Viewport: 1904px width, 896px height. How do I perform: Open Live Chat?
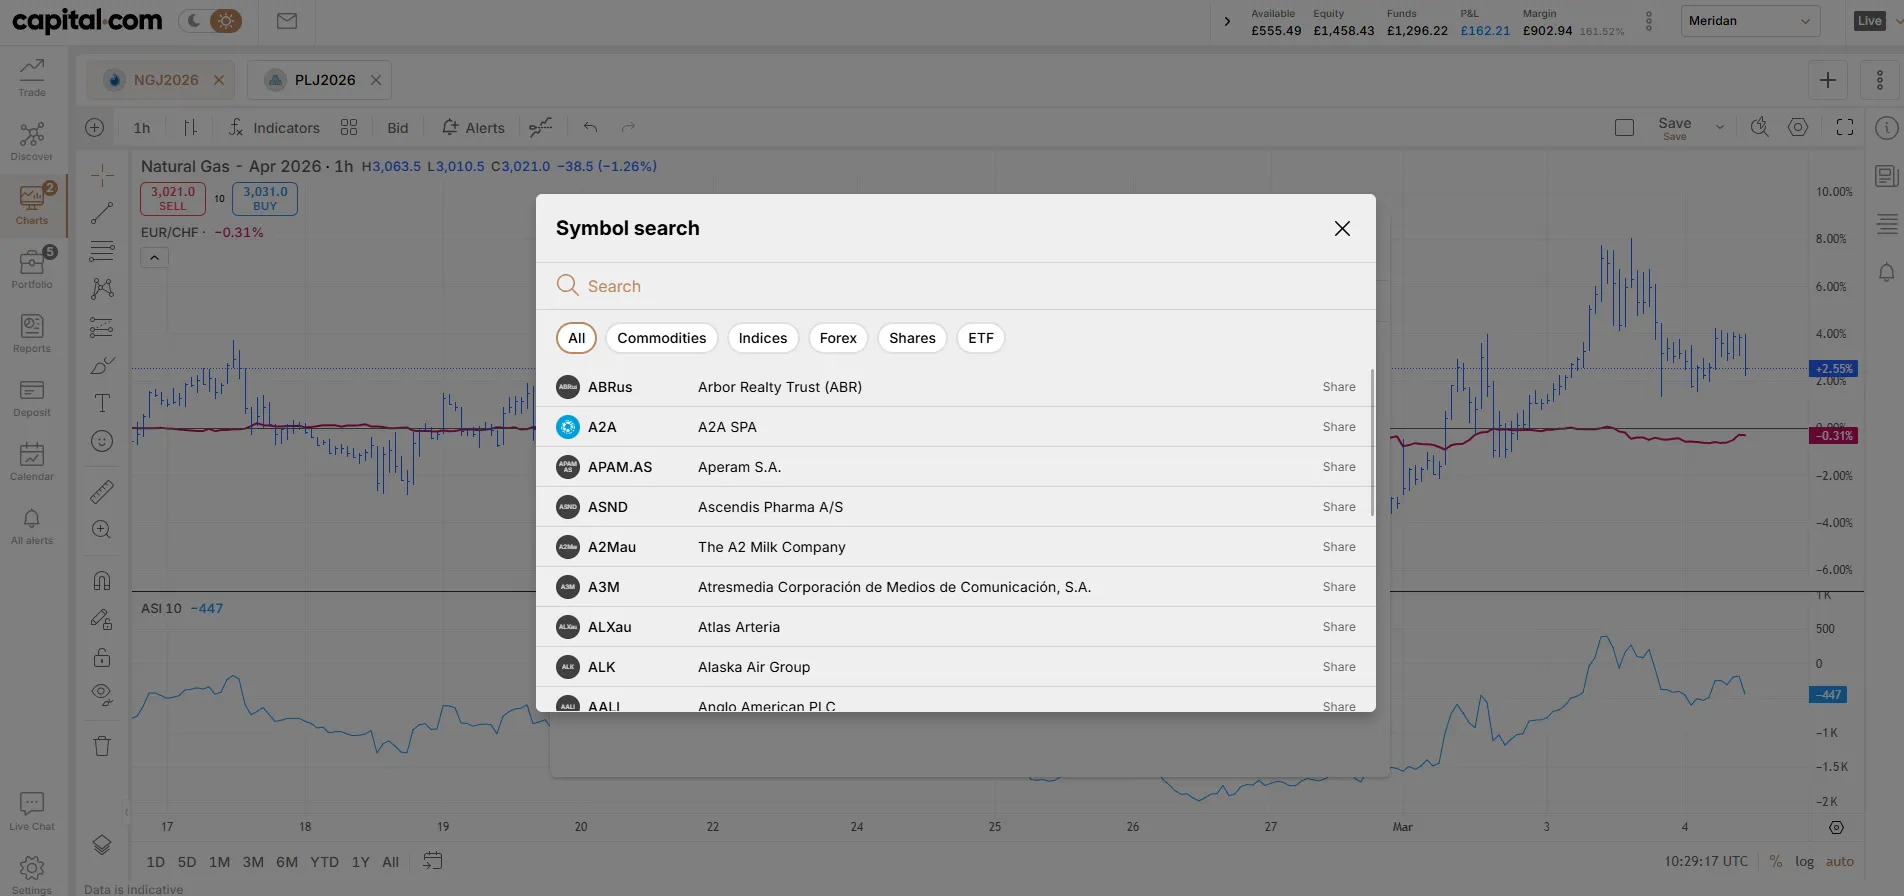click(x=32, y=811)
